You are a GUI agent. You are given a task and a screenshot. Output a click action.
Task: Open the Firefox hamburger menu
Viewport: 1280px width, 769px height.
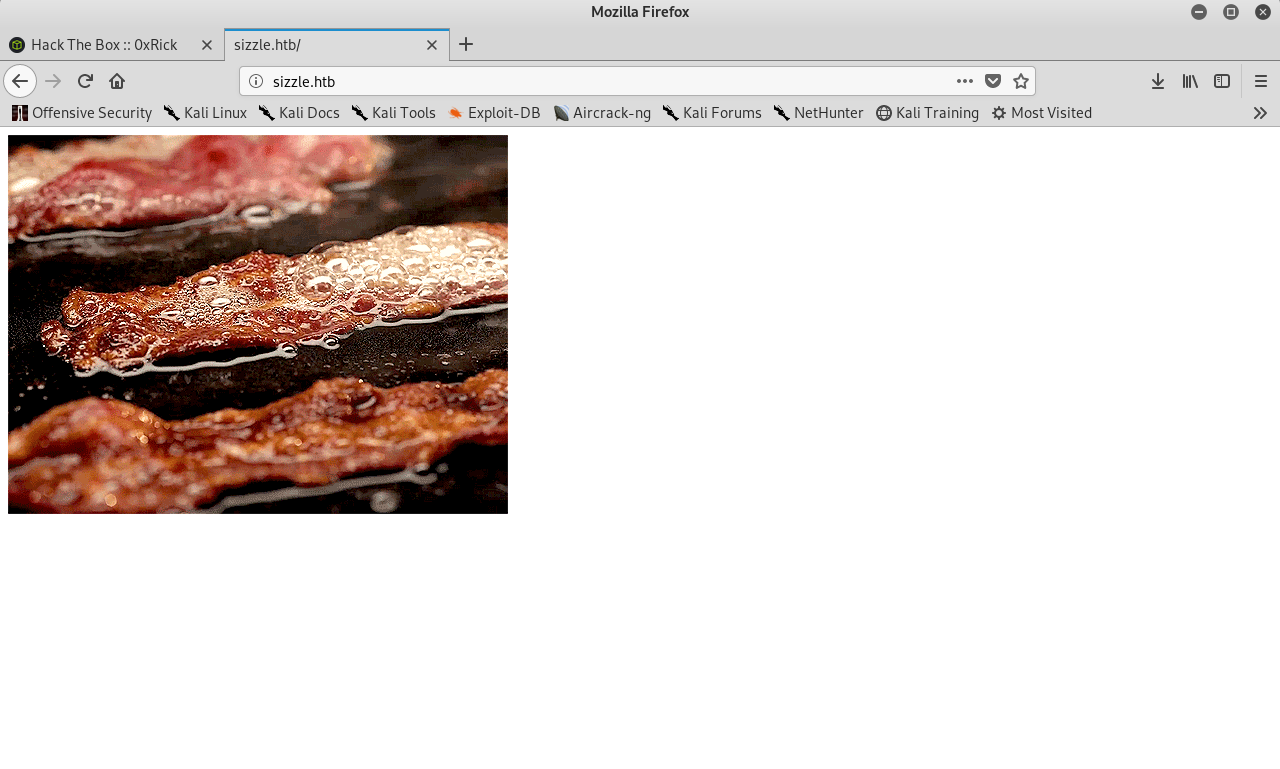coord(1261,81)
